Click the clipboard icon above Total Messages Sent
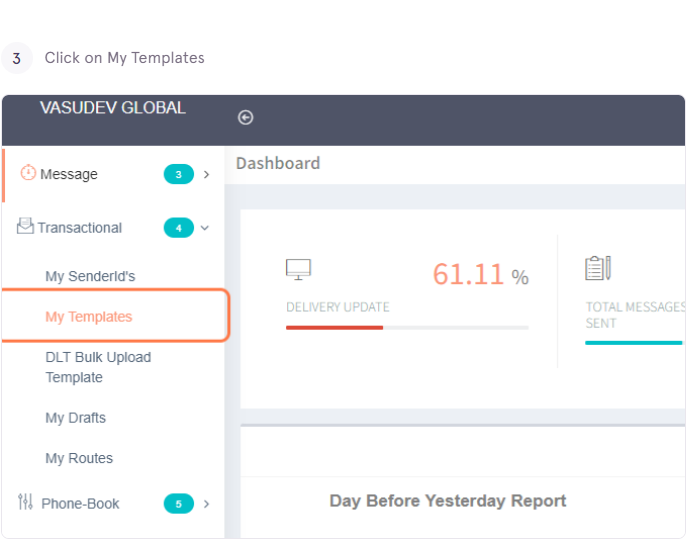Image resolution: width=687 pixels, height=541 pixels. [x=598, y=268]
